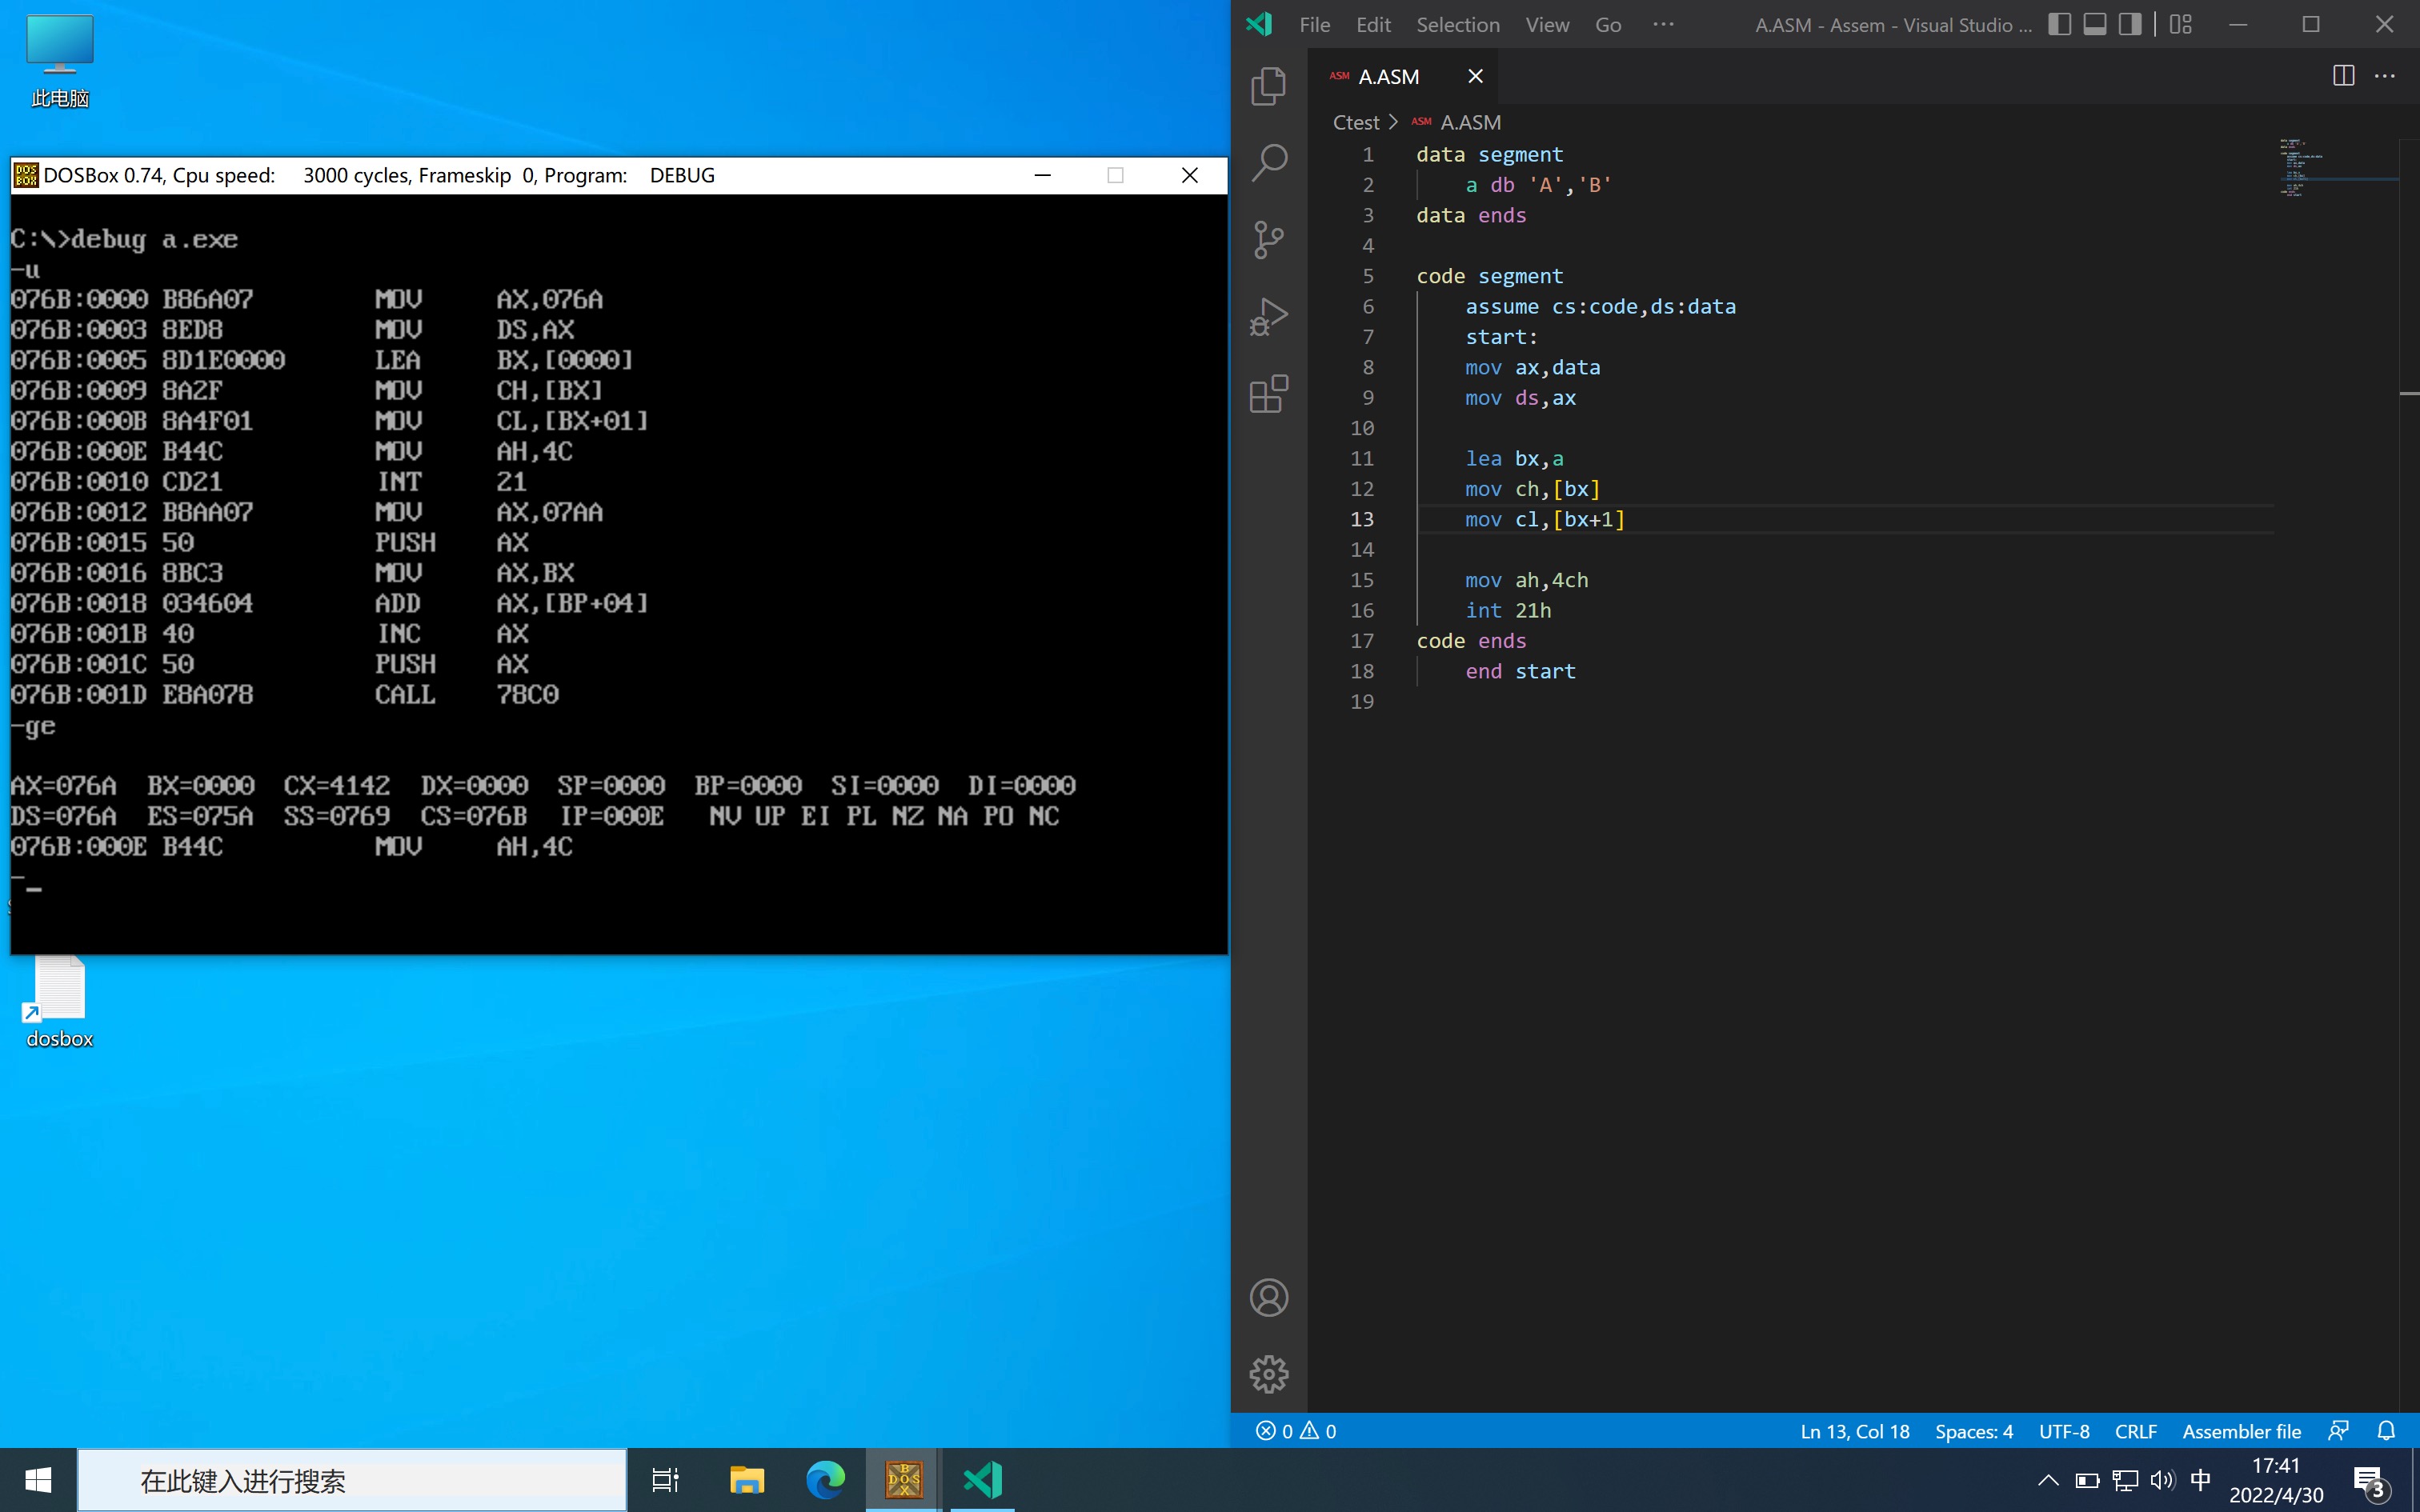Split the editor to the right
The height and width of the screenshot is (1512, 2420).
2343,76
